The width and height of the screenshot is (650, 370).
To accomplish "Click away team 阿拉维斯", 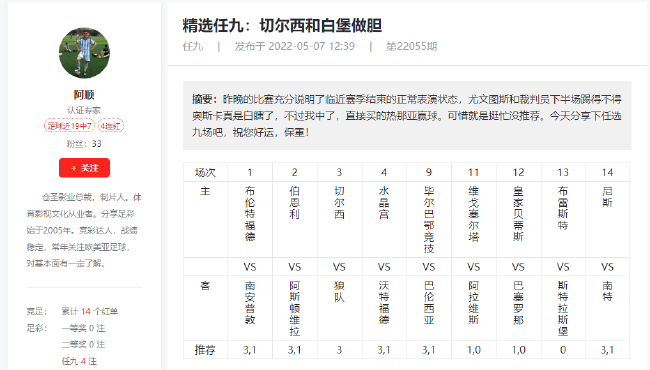I will pos(473,302).
